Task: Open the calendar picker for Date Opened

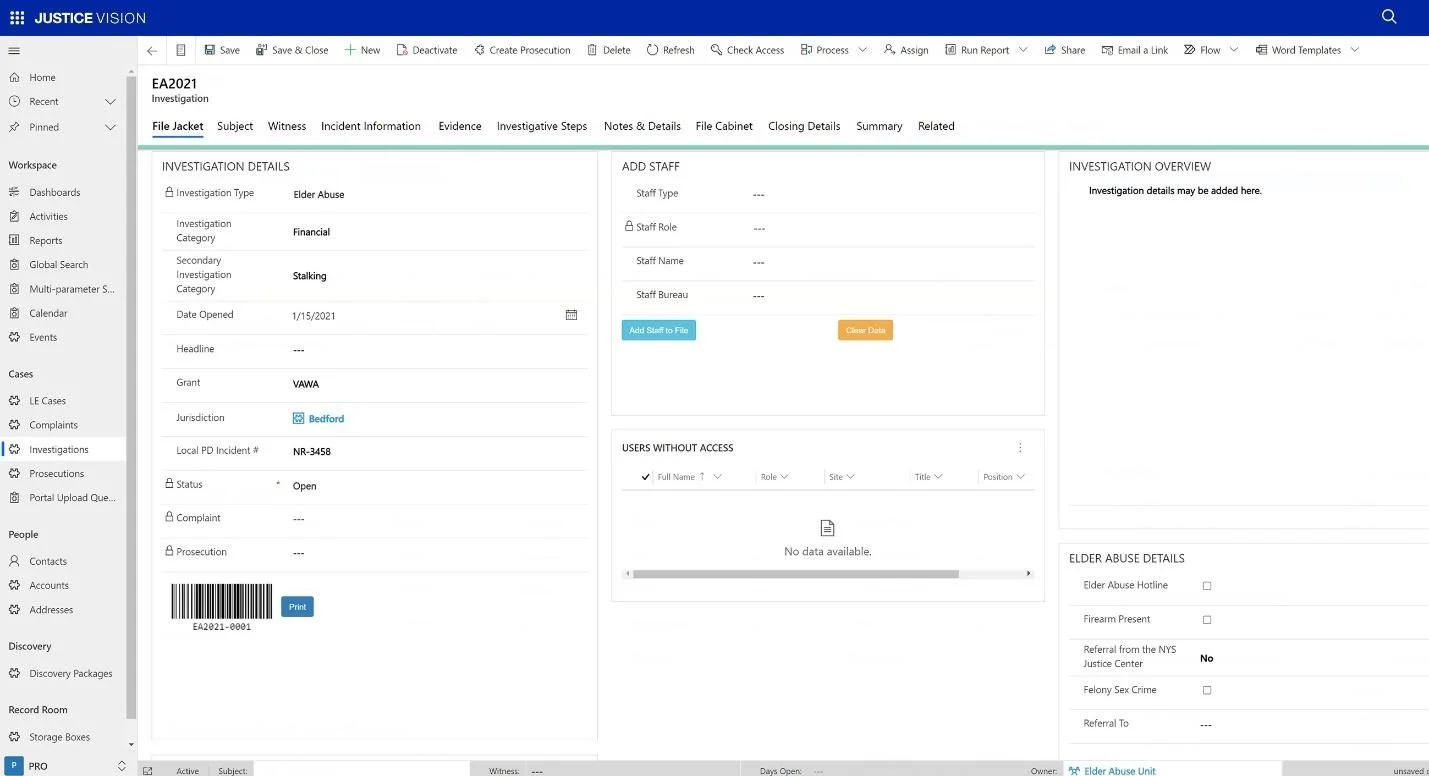Action: click(x=571, y=315)
